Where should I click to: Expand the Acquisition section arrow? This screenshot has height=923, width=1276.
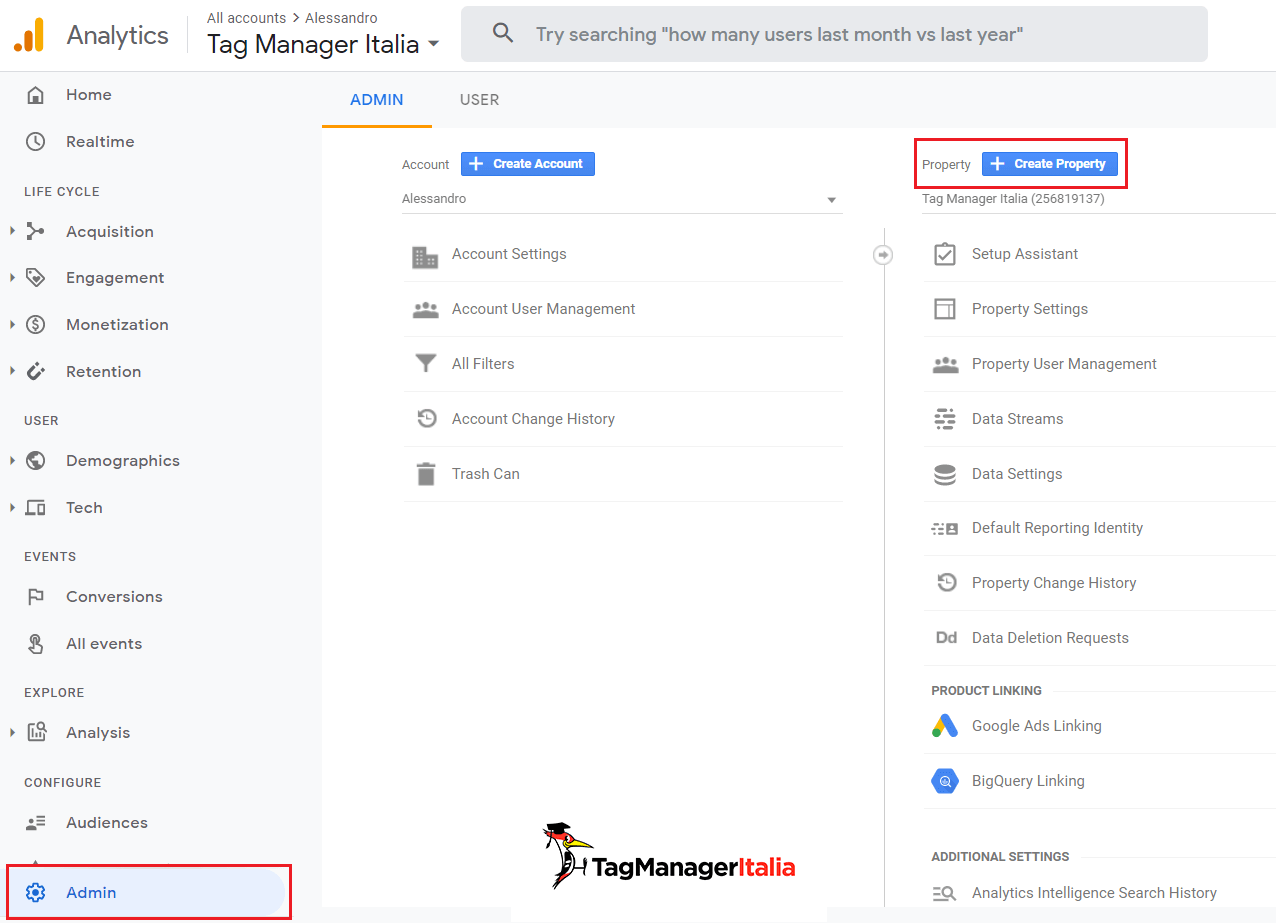tap(12, 231)
